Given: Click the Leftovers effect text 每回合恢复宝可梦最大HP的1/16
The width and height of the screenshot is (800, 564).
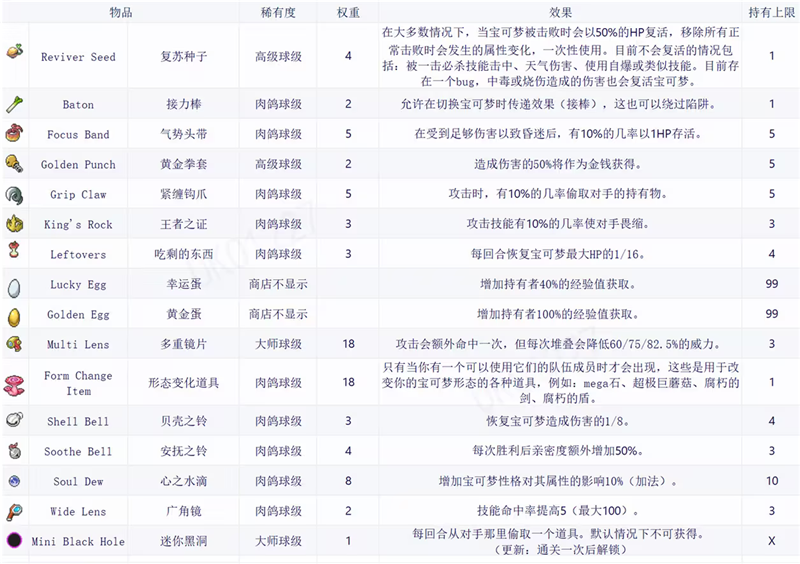Looking at the screenshot, I should (558, 254).
